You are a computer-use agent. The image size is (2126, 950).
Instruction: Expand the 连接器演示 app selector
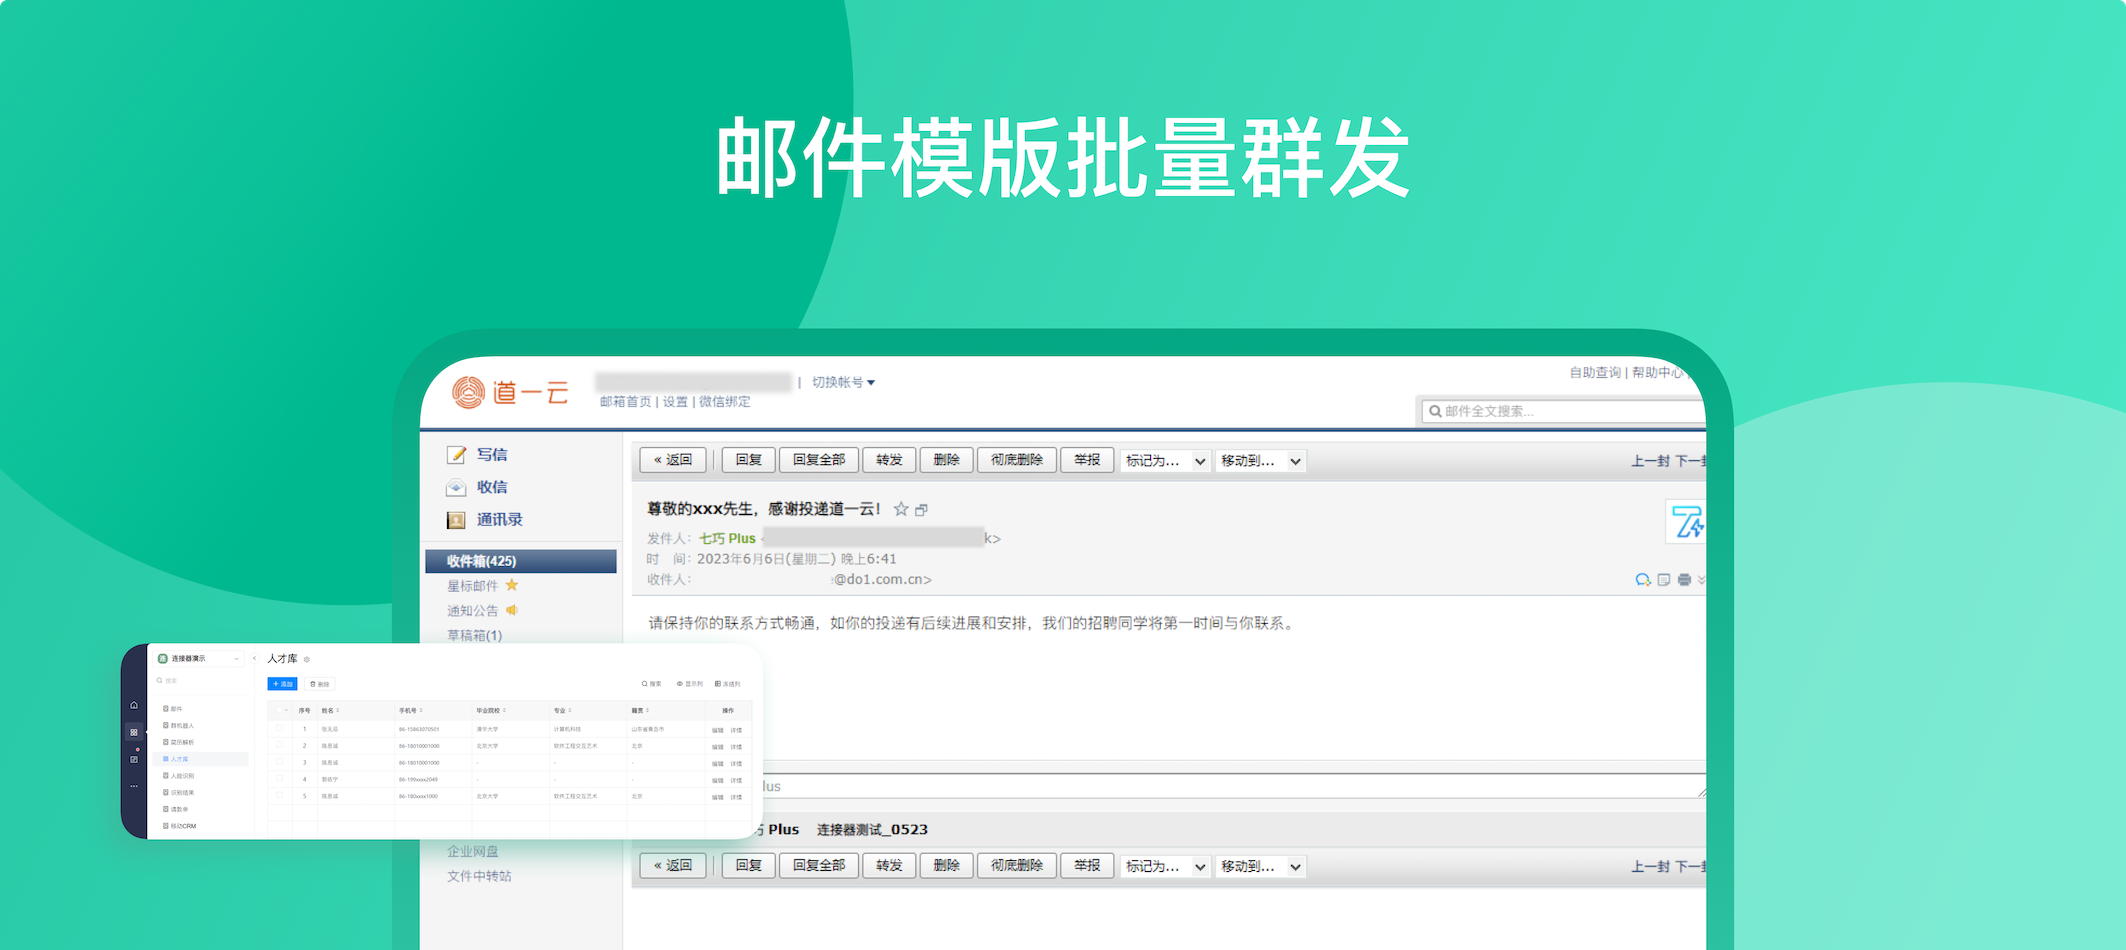[198, 658]
